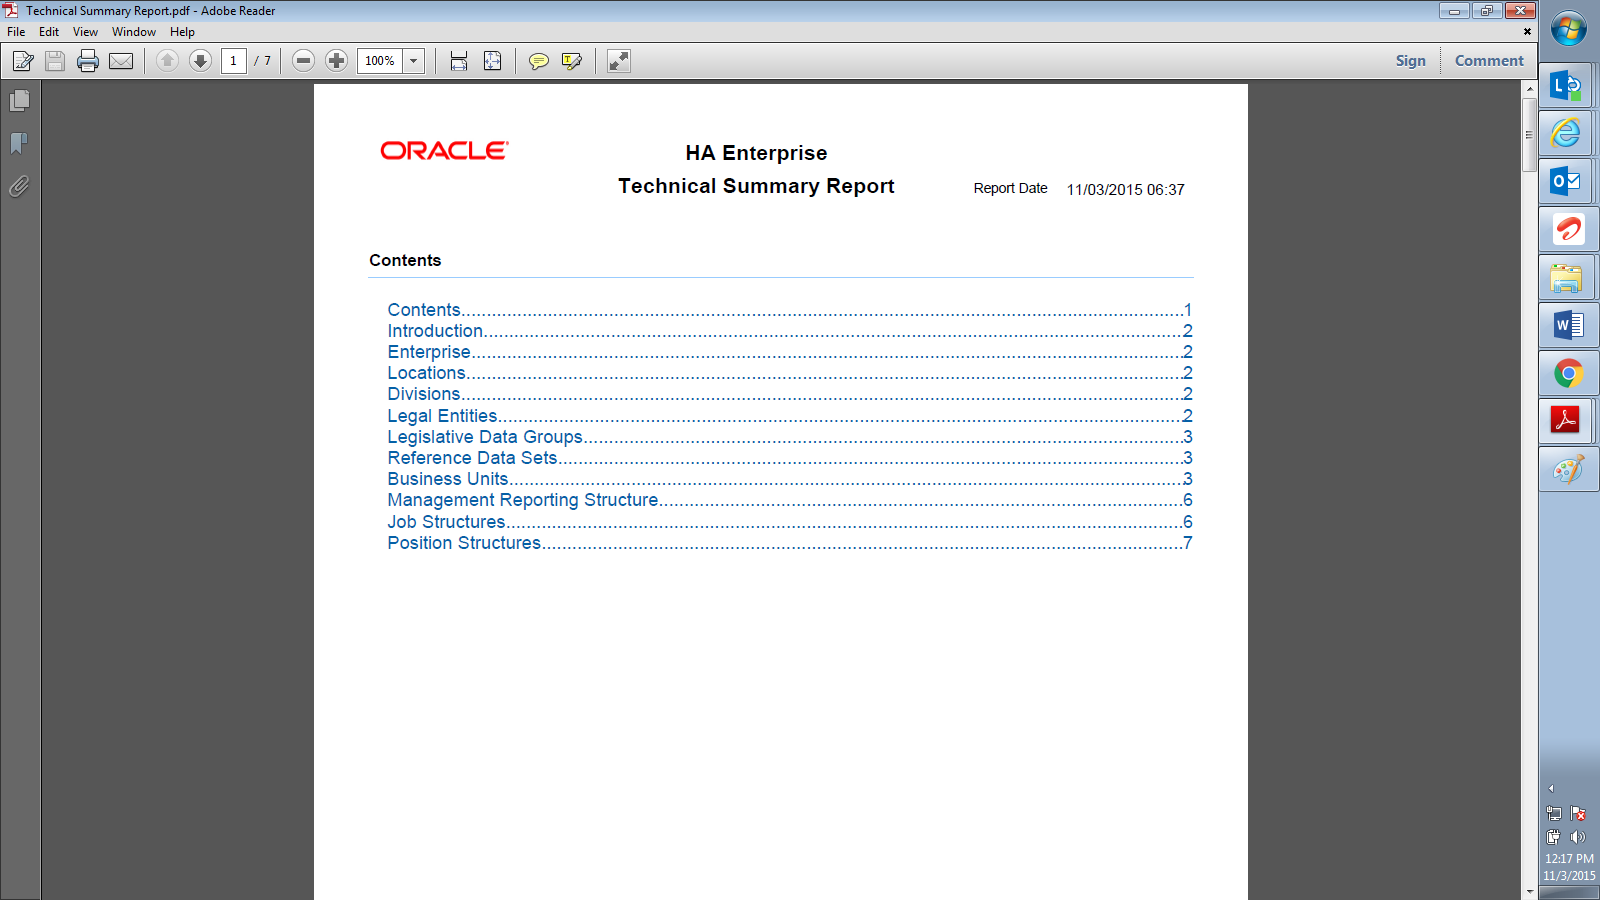Open the View menu

point(85,32)
